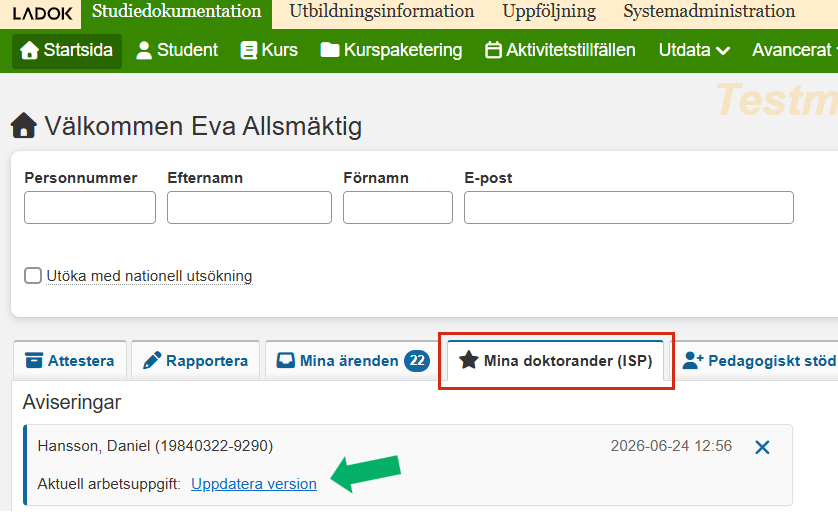The height and width of the screenshot is (512, 838).
Task: Click the Välkommen Eva Allsmäktig heading
Action: click(203, 126)
